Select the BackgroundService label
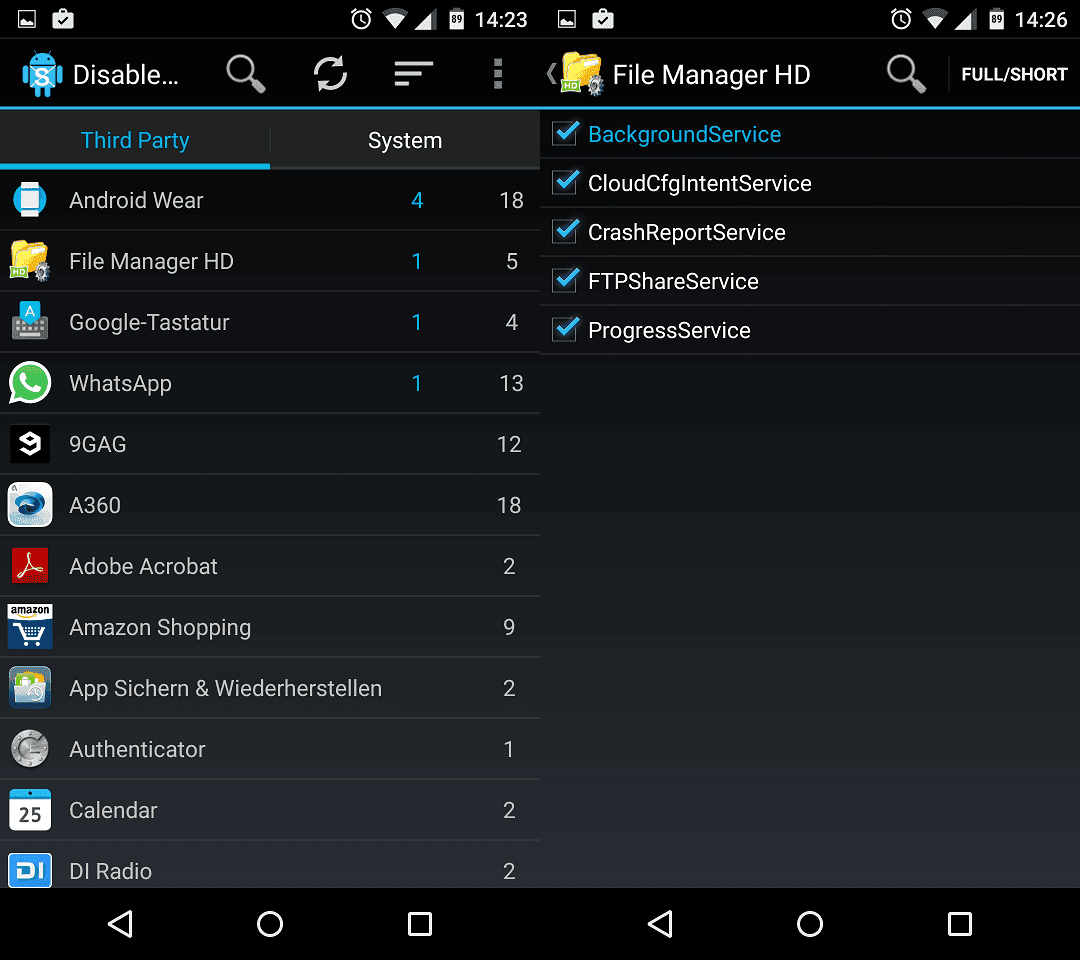This screenshot has height=960, width=1080. coord(685,134)
